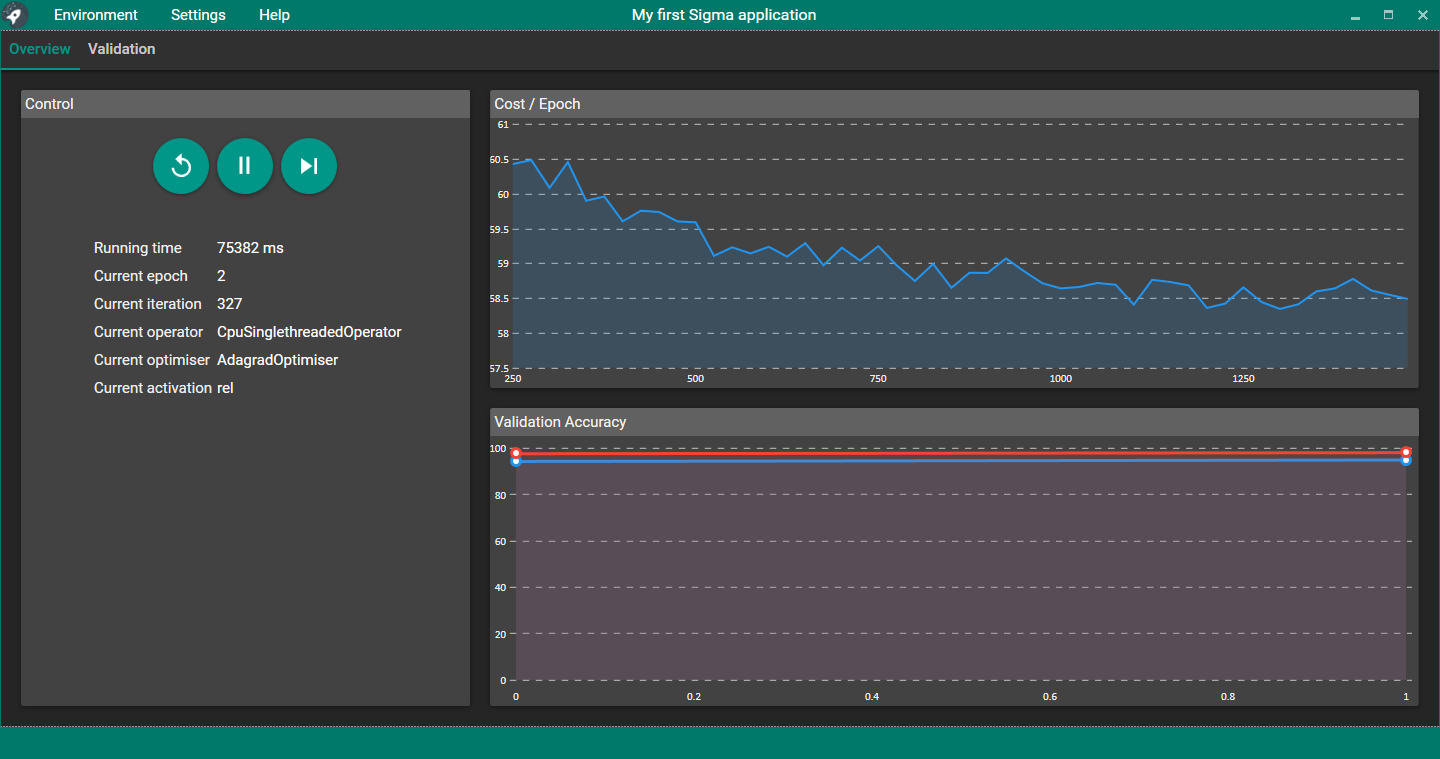Click the CpuSinglethreadedOperator value text
This screenshot has height=759, width=1440.
(x=309, y=332)
